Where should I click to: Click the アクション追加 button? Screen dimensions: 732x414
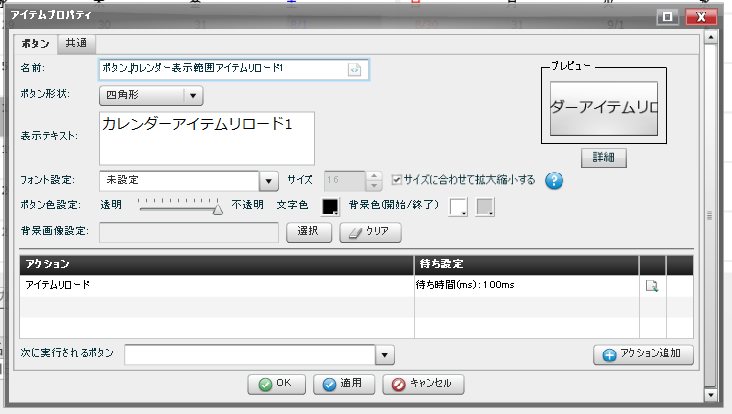pyautogui.click(x=643, y=355)
